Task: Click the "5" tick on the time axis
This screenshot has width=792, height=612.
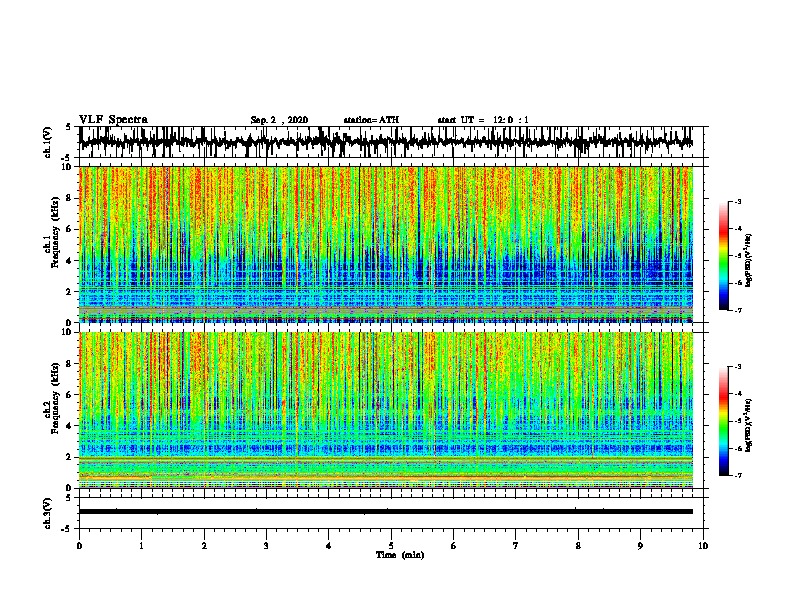Action: pos(391,546)
